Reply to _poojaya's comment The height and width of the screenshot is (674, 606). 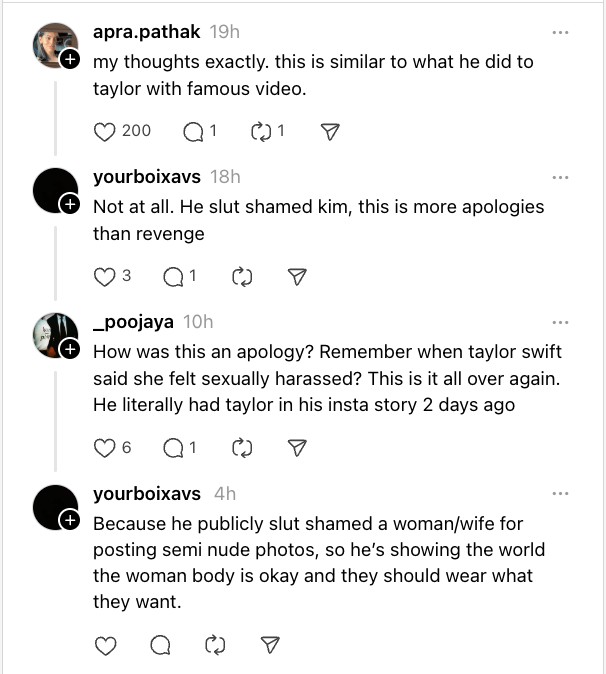click(172, 448)
